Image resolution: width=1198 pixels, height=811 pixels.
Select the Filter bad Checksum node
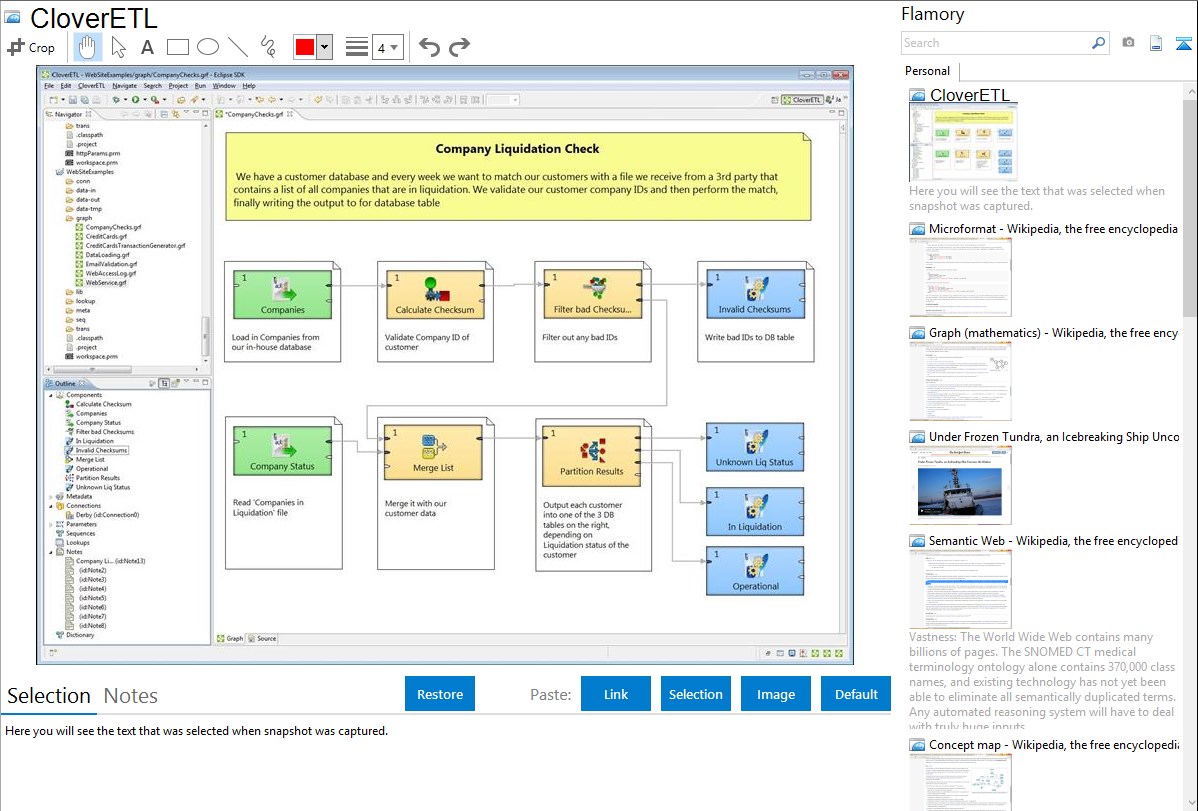click(x=593, y=294)
